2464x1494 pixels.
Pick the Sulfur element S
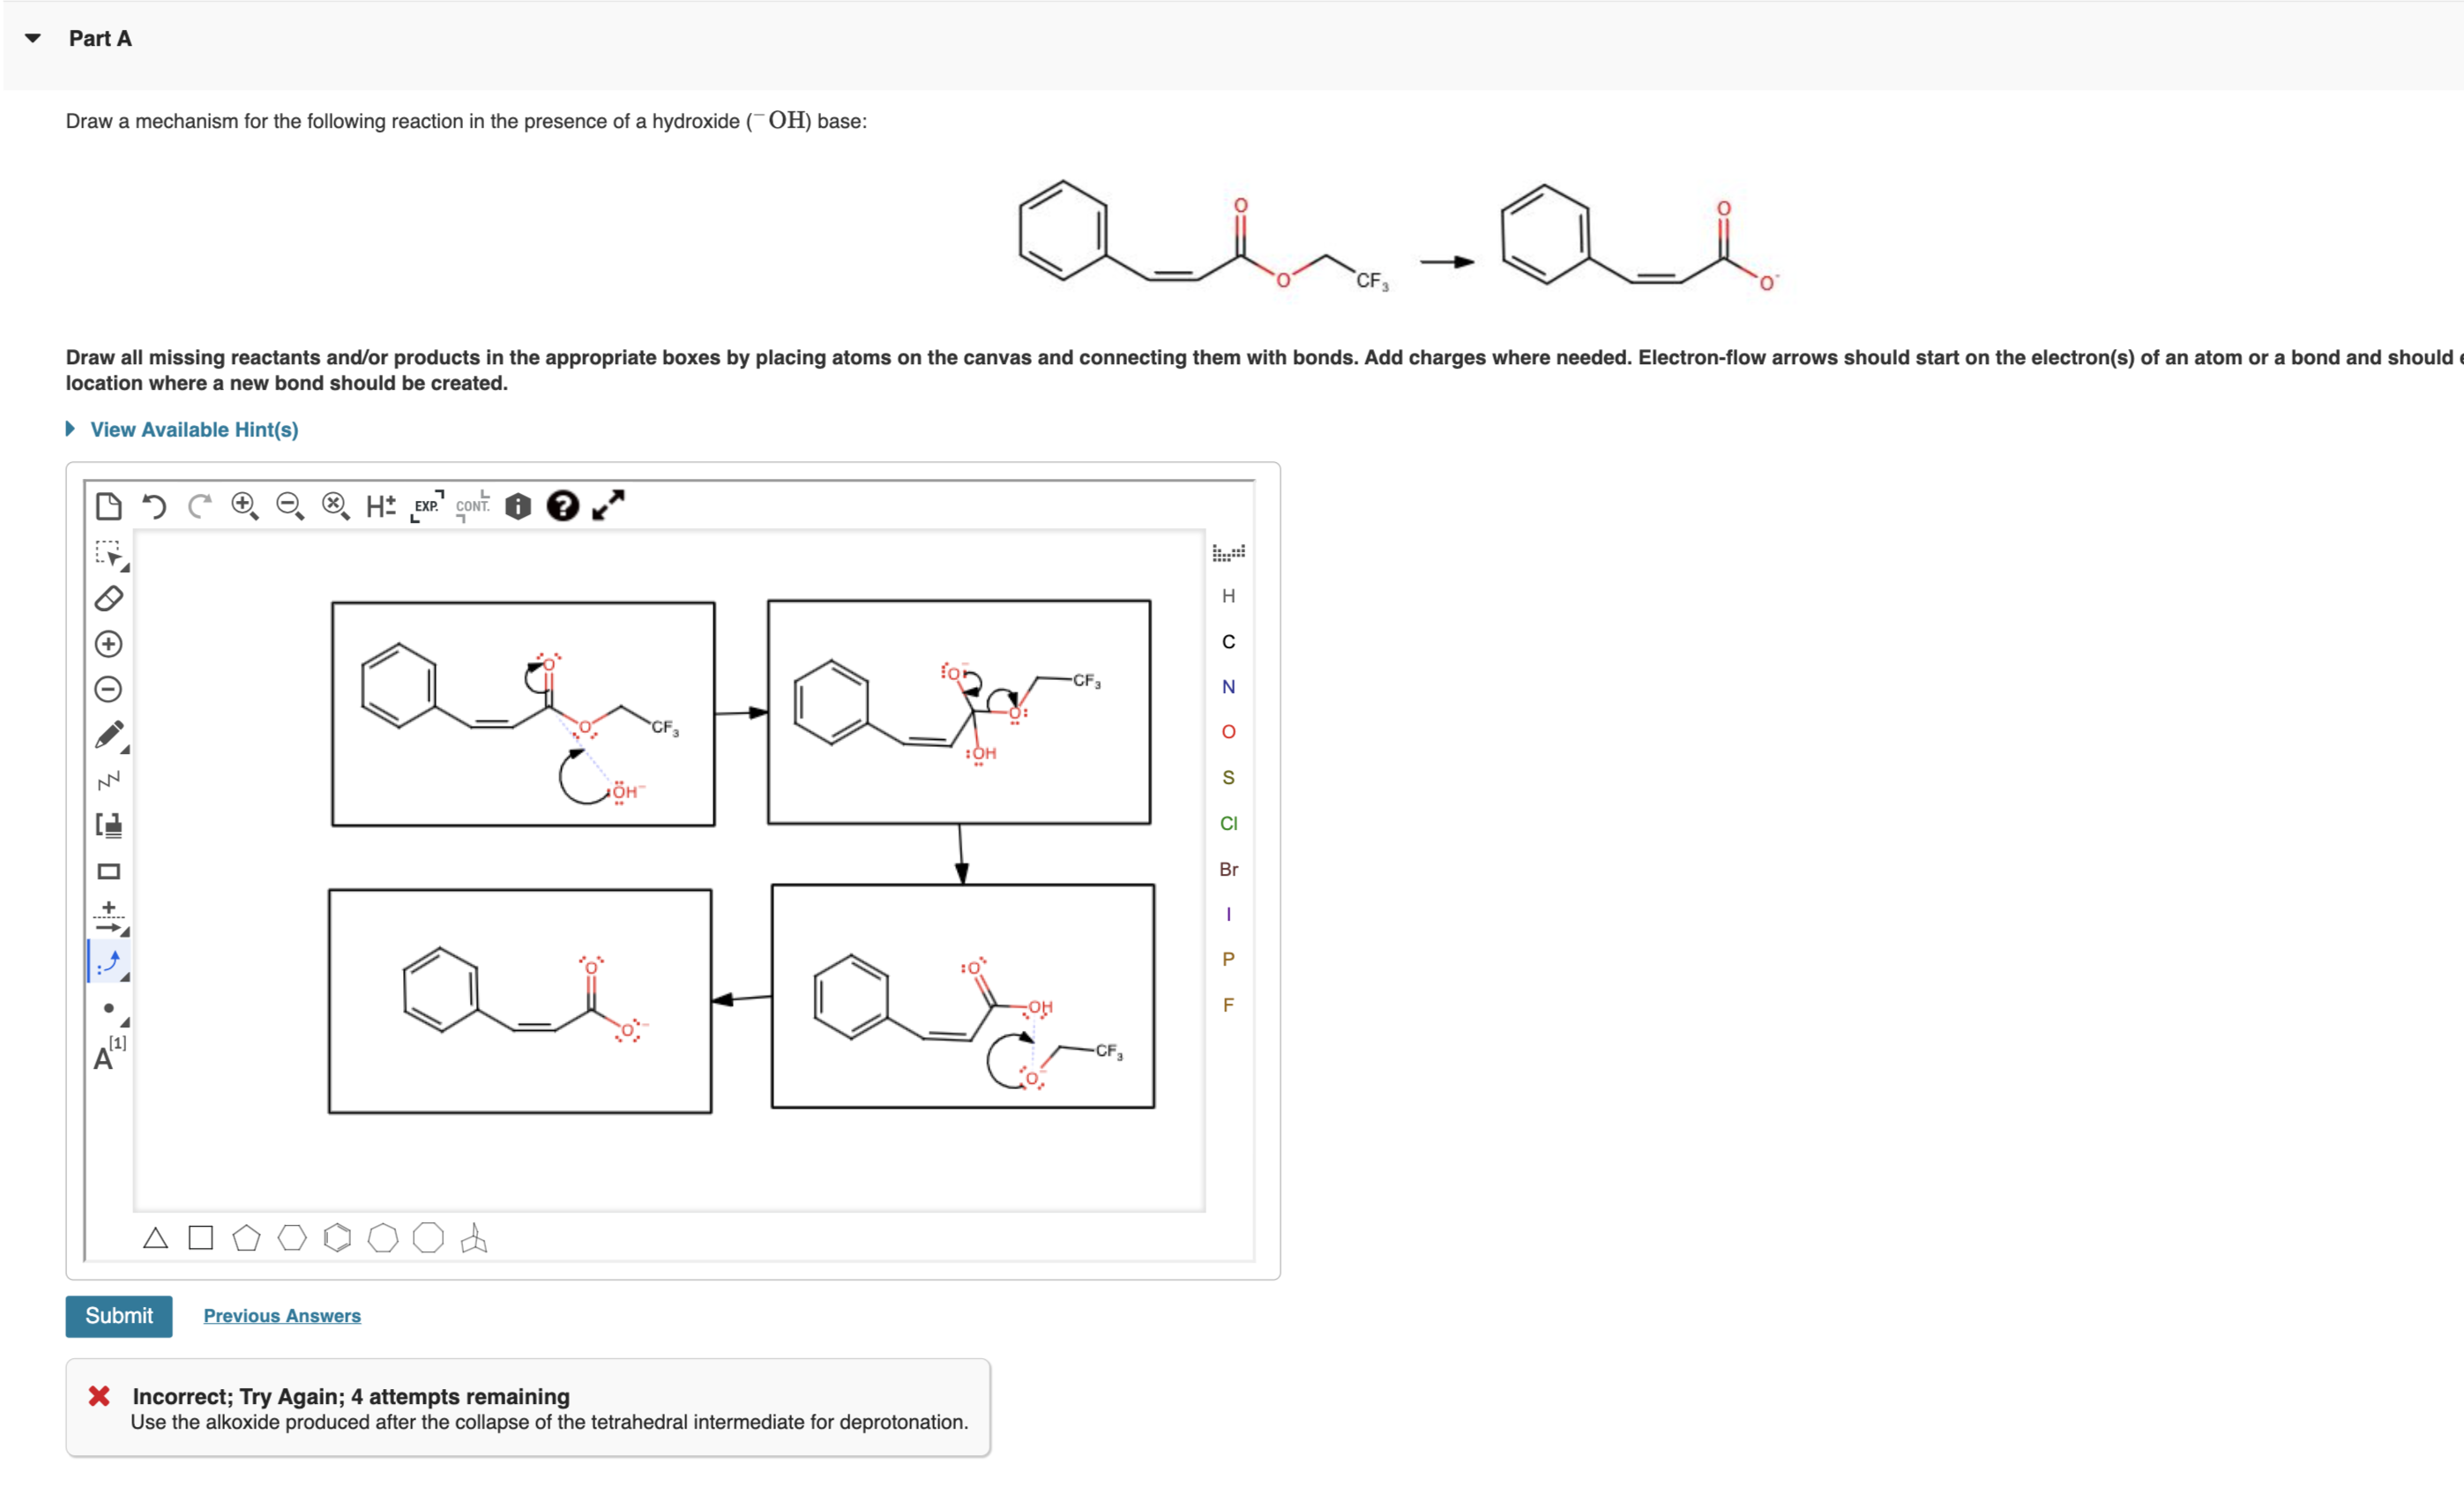coord(1228,778)
